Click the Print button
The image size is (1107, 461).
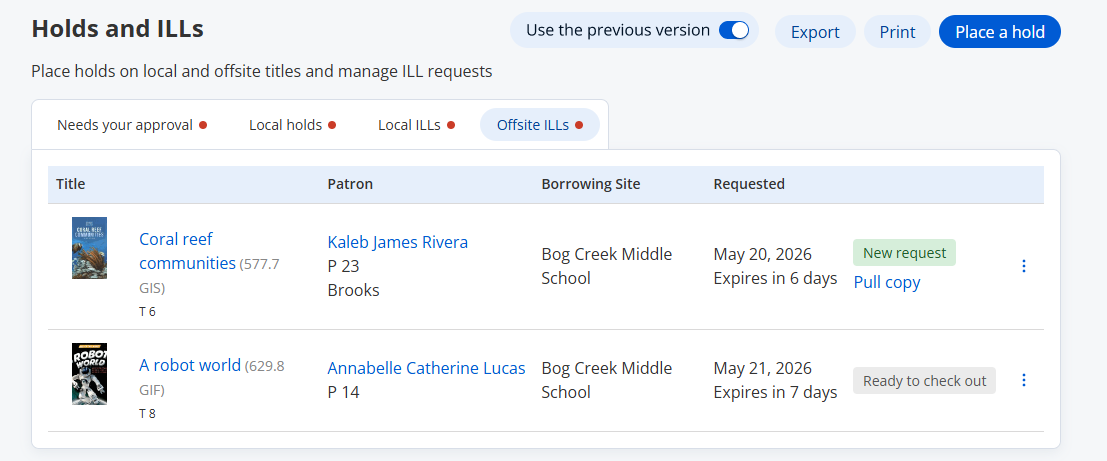coord(897,32)
